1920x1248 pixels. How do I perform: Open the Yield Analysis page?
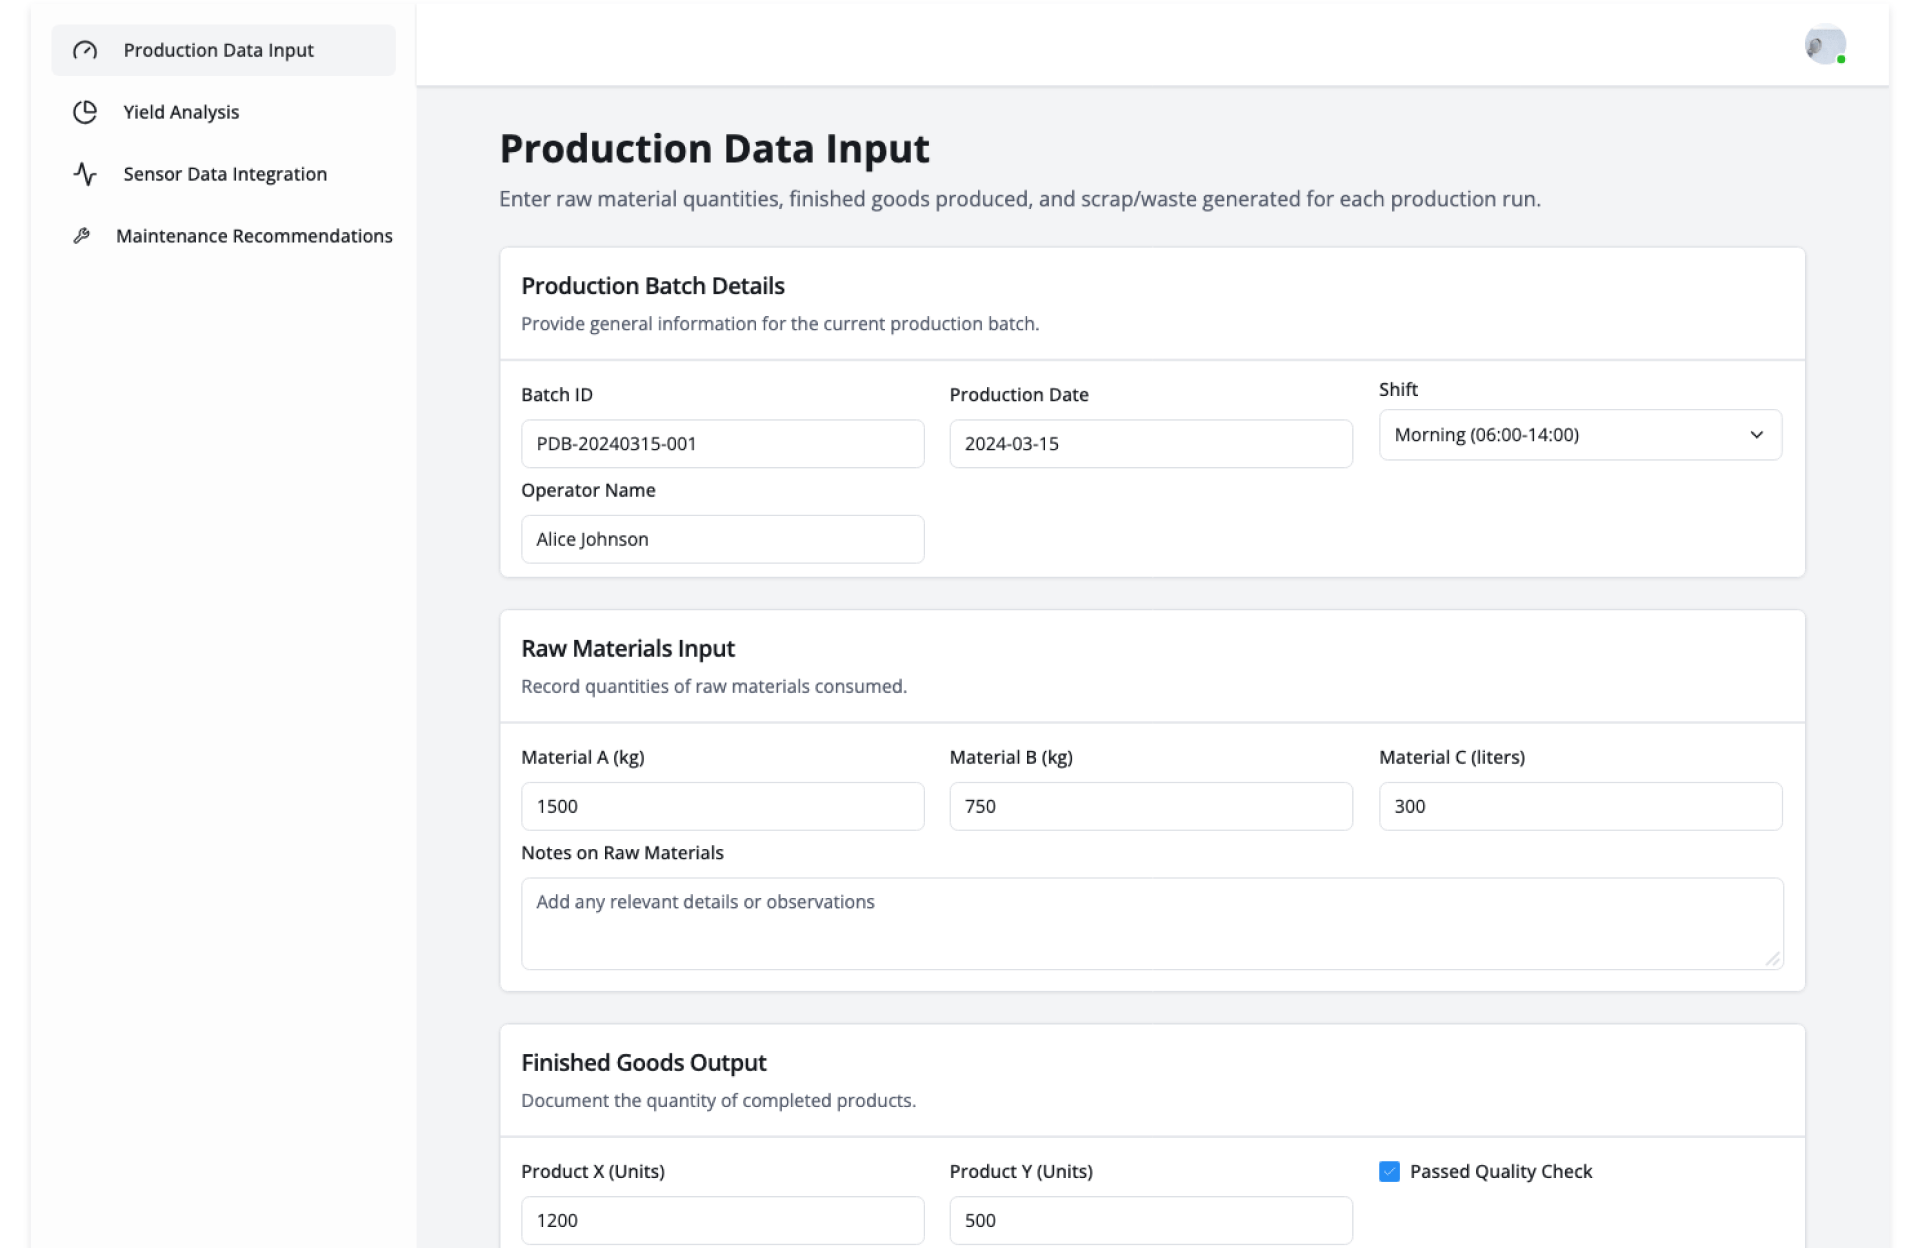181,112
